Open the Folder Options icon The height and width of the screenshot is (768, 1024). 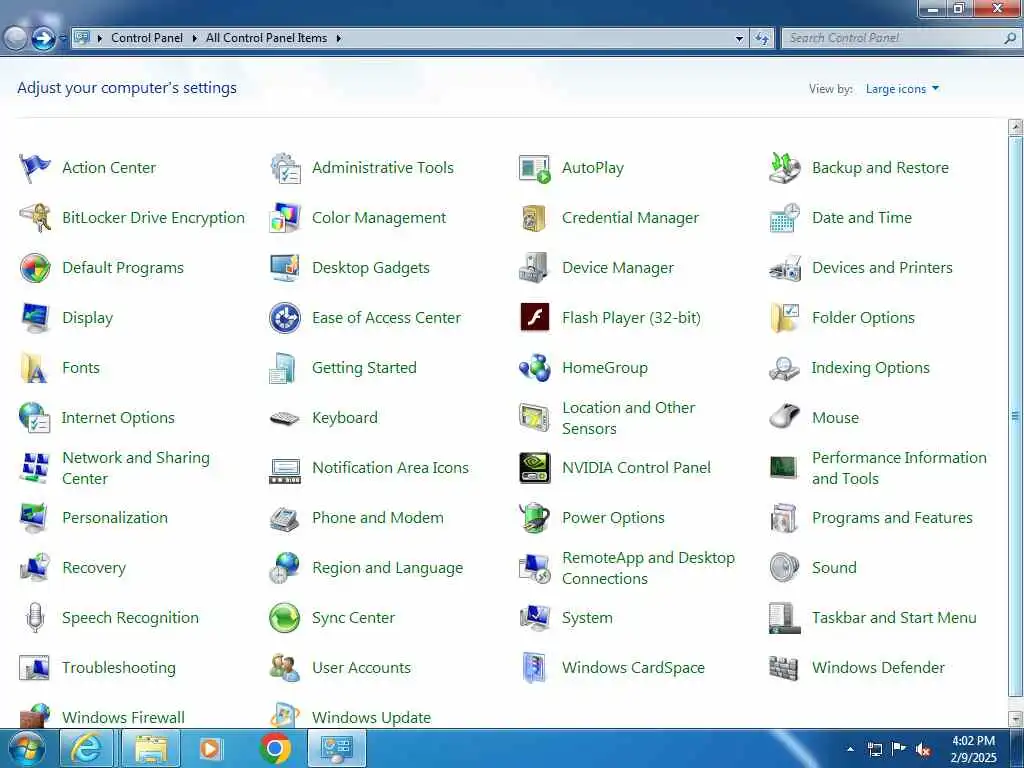(784, 318)
